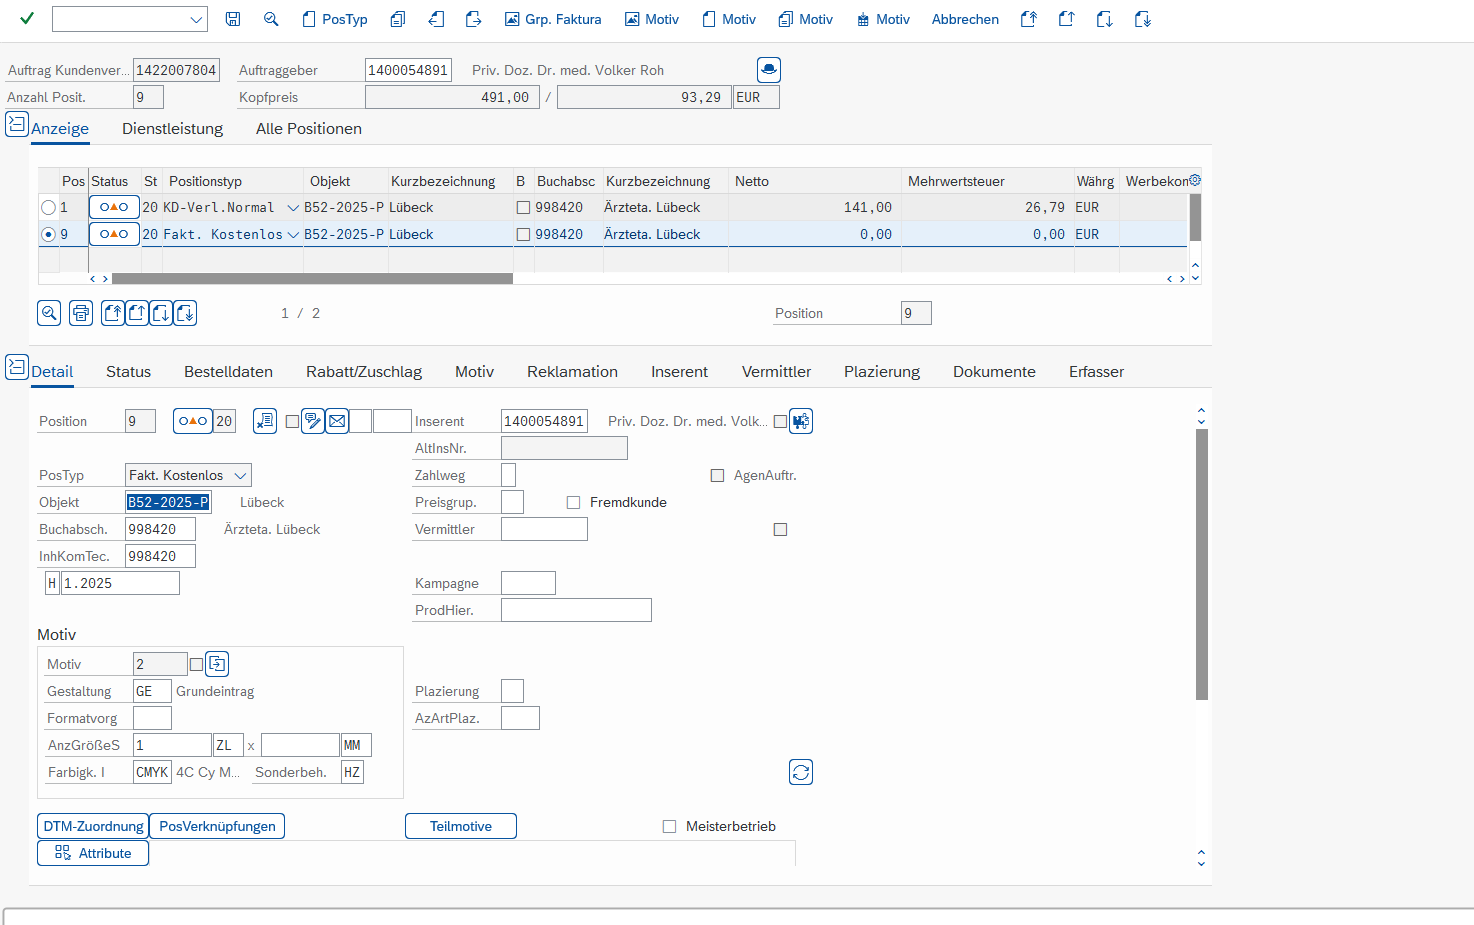
Task: Click the icon beside Inserent name
Action: click(x=801, y=421)
